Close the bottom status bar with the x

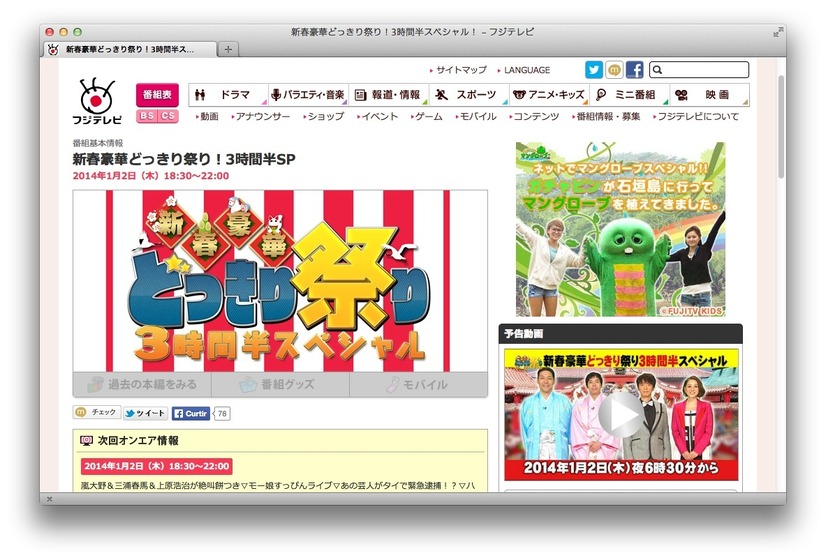(x=49, y=499)
